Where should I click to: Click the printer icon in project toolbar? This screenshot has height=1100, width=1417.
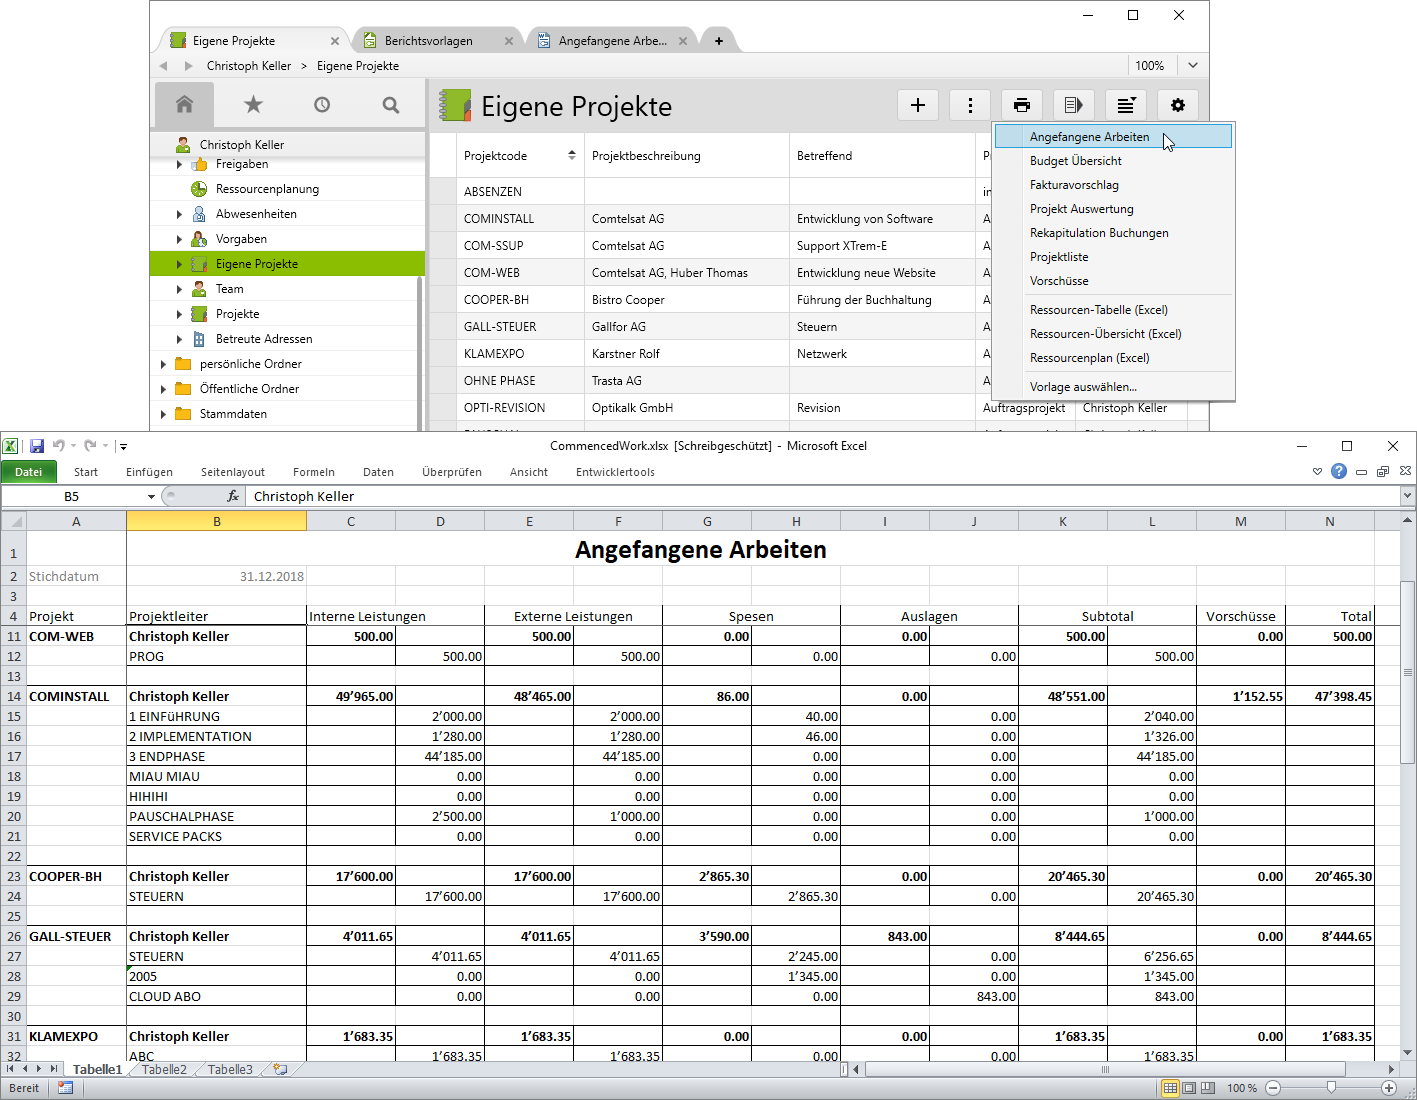point(1021,105)
